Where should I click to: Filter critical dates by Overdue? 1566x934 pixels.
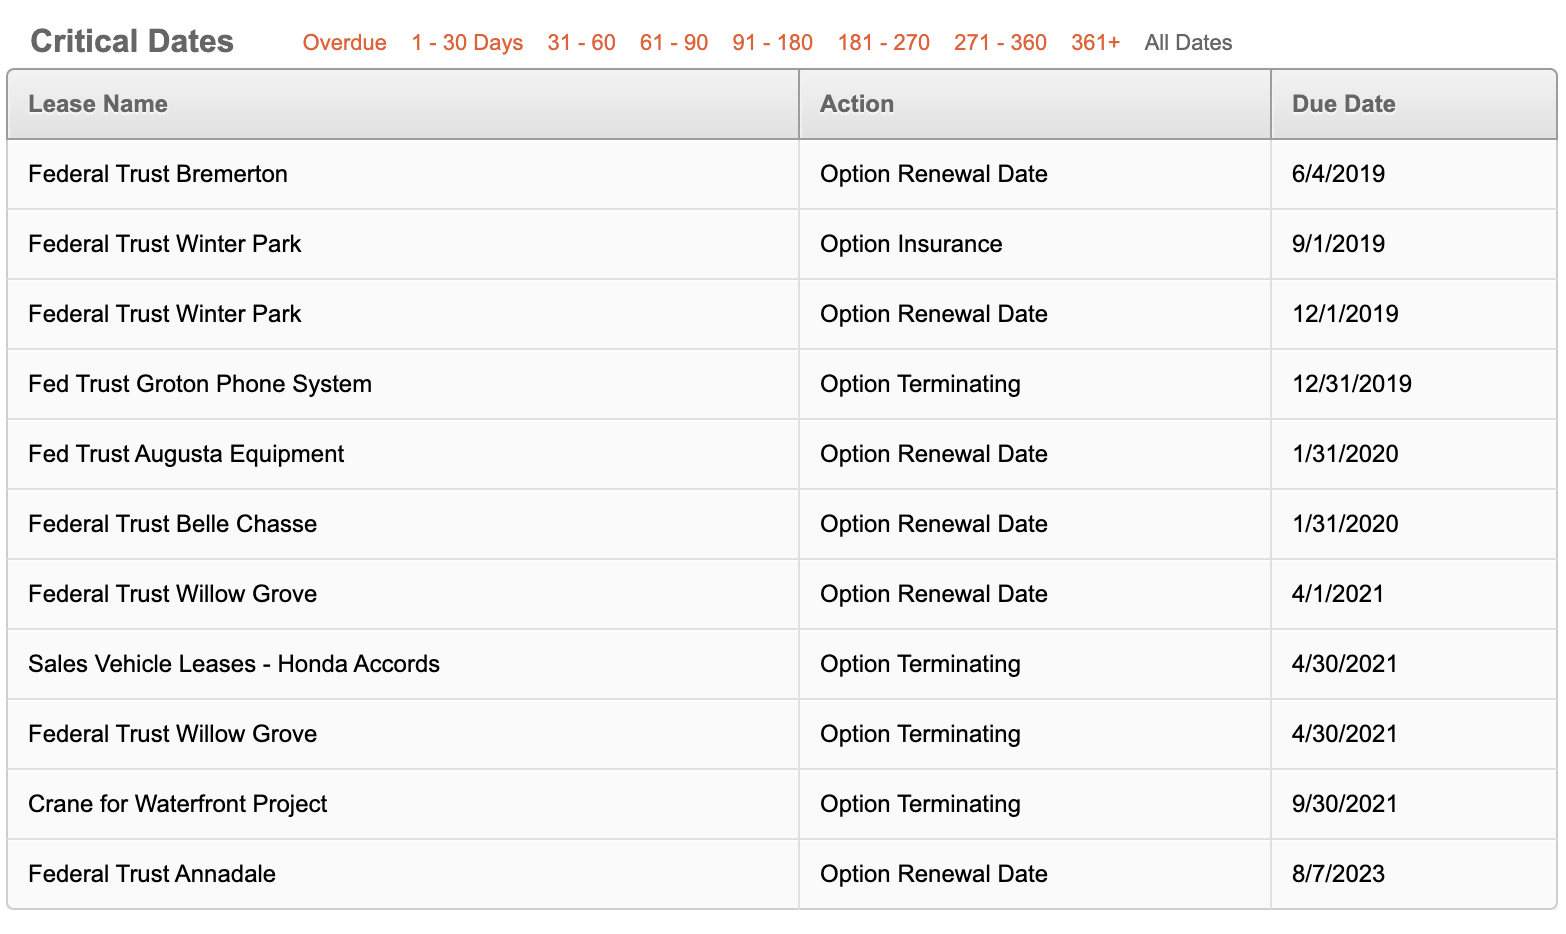click(x=344, y=43)
